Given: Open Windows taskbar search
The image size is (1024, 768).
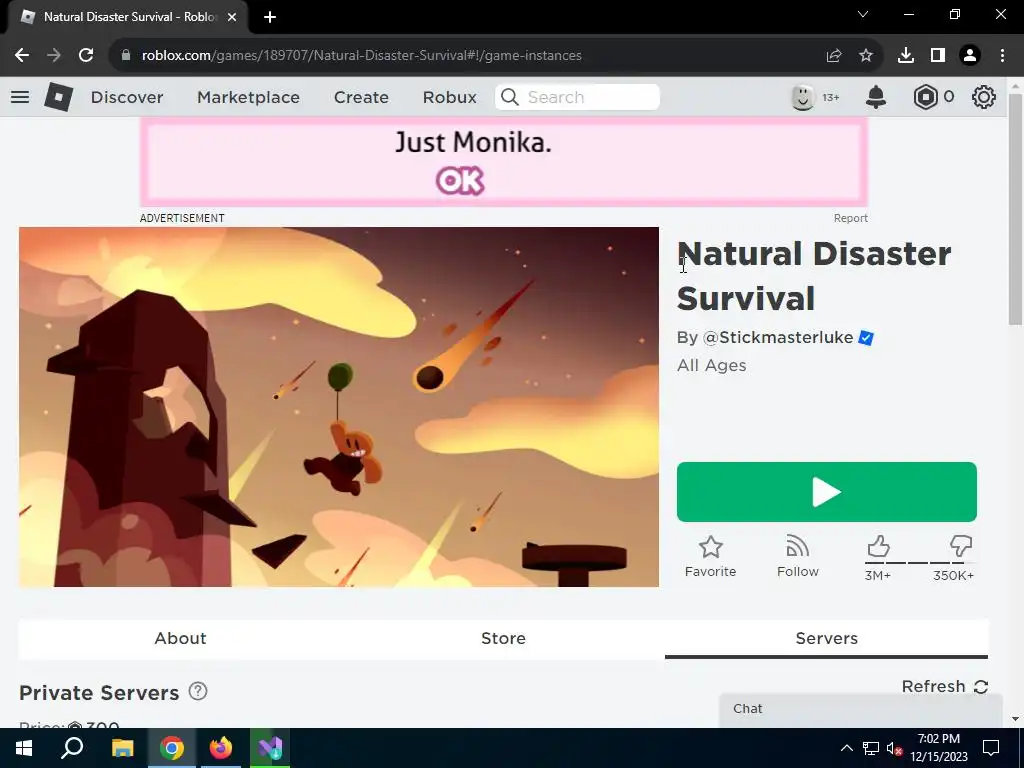Looking at the screenshot, I should pos(72,748).
